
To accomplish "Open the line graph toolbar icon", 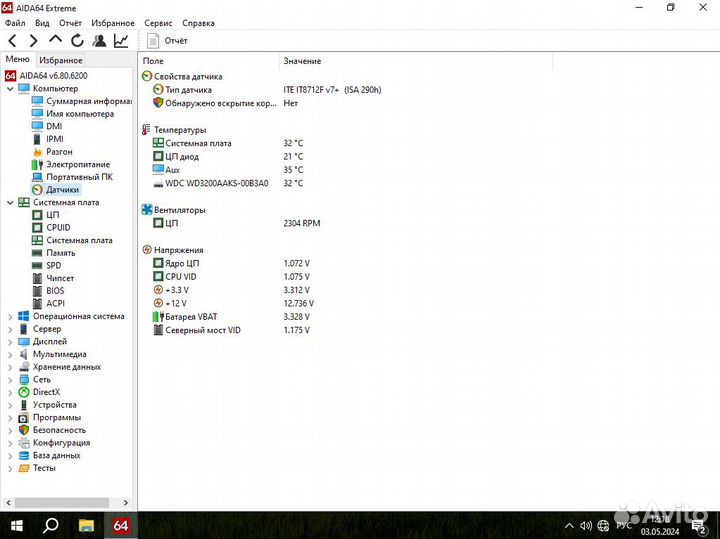I will click(x=121, y=41).
